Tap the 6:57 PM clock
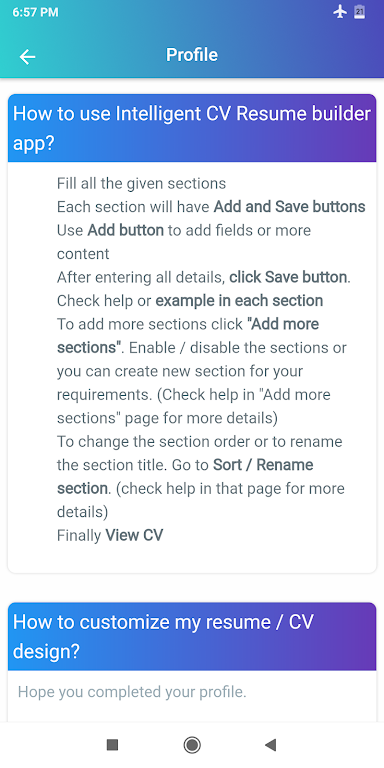Image resolution: width=384 pixels, height=768 pixels. [x=35, y=12]
